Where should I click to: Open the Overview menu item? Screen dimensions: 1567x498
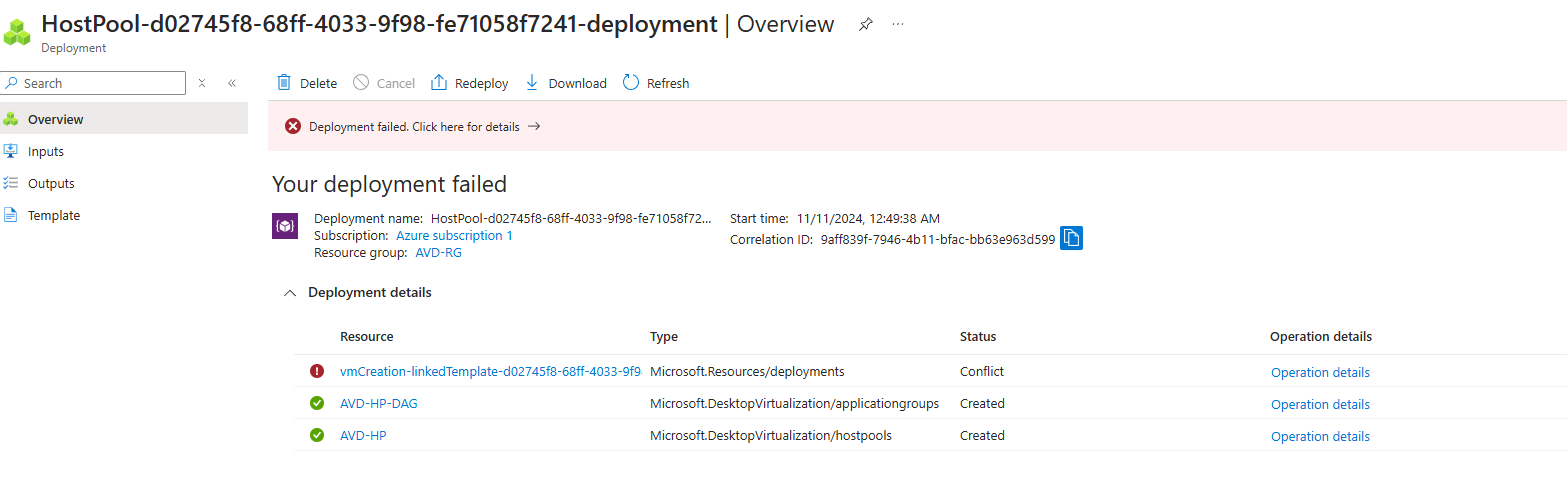124,119
